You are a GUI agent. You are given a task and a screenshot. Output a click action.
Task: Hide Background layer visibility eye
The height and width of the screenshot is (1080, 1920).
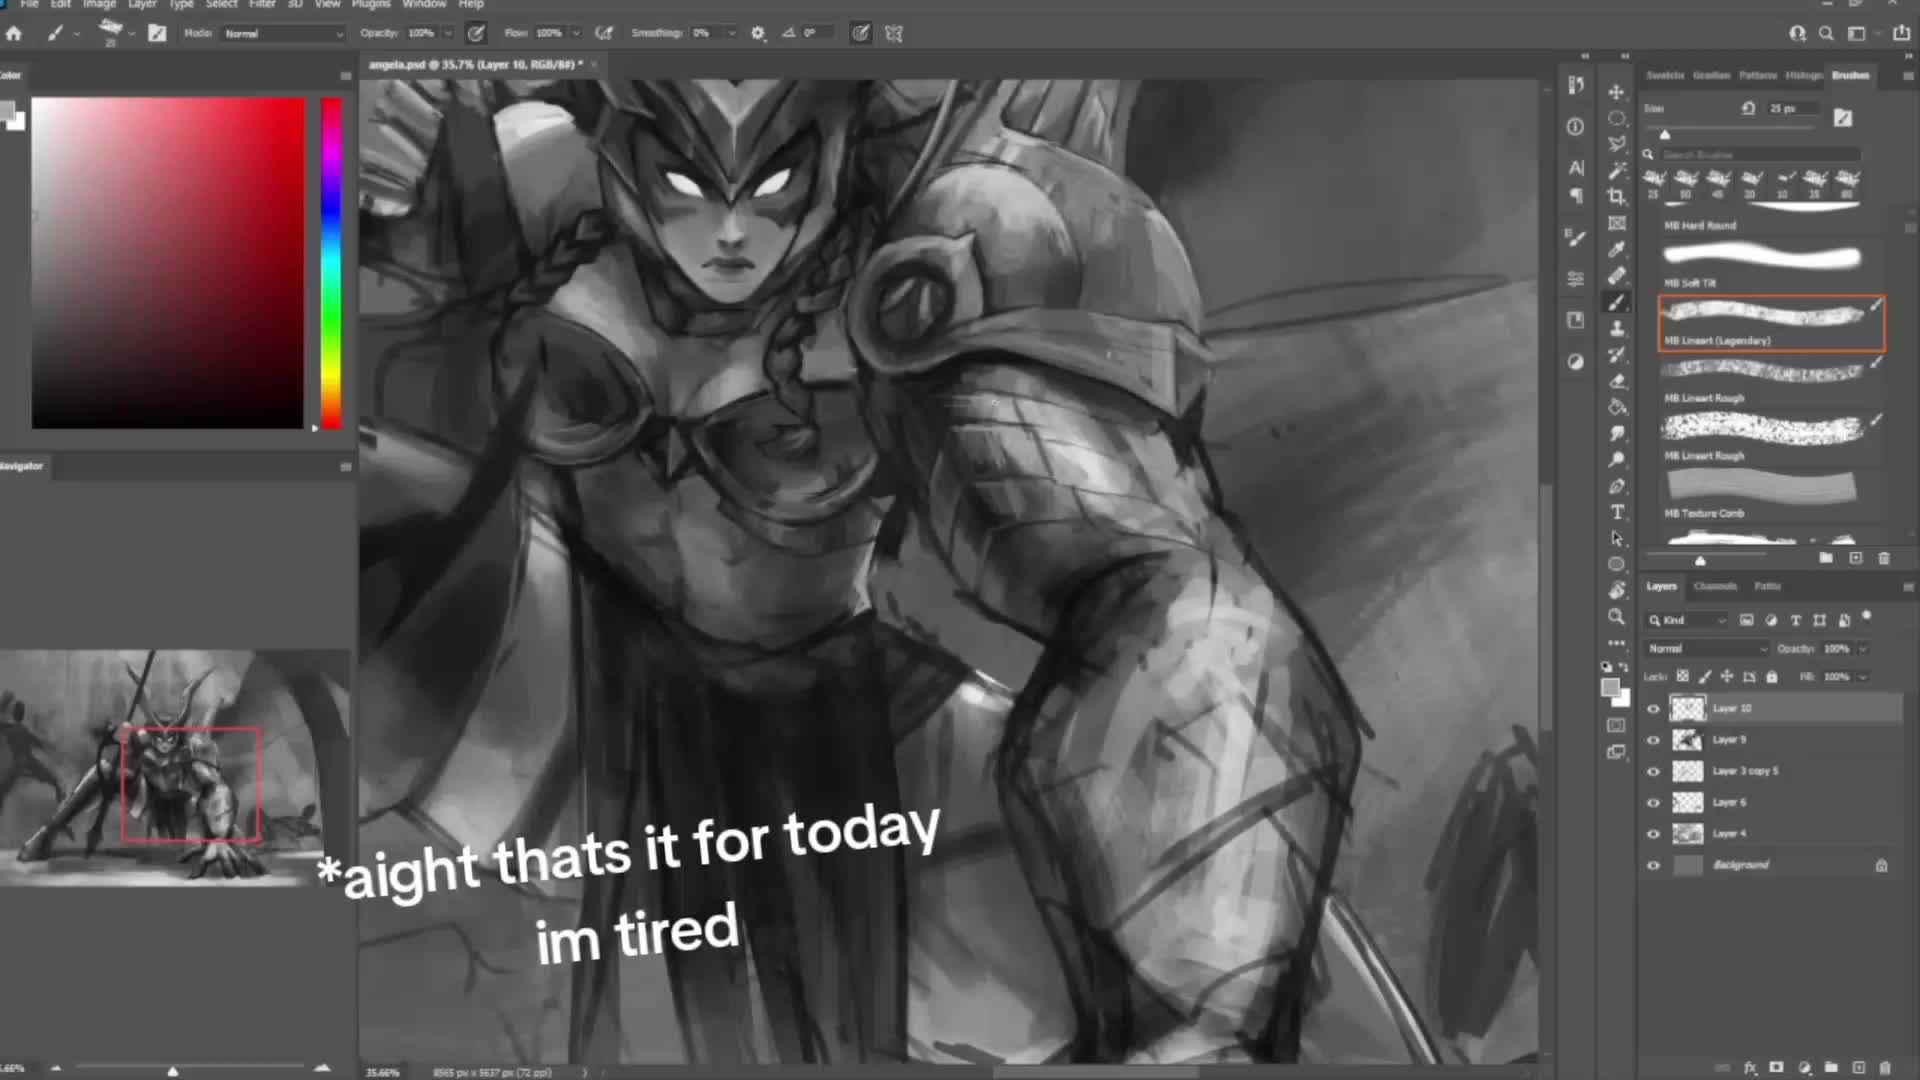1653,866
